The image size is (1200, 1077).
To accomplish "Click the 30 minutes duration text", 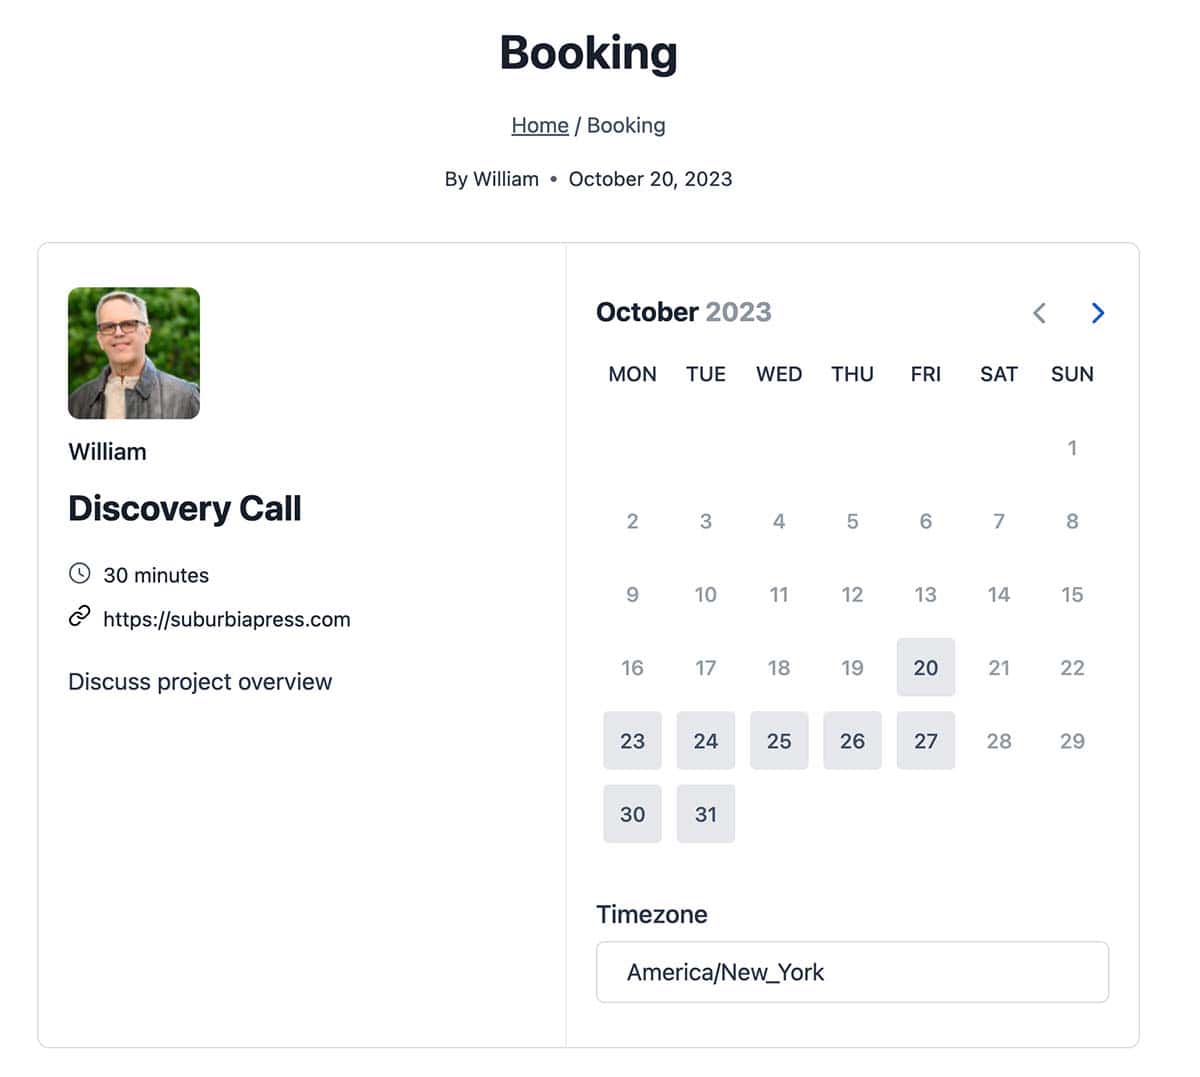I will [156, 575].
